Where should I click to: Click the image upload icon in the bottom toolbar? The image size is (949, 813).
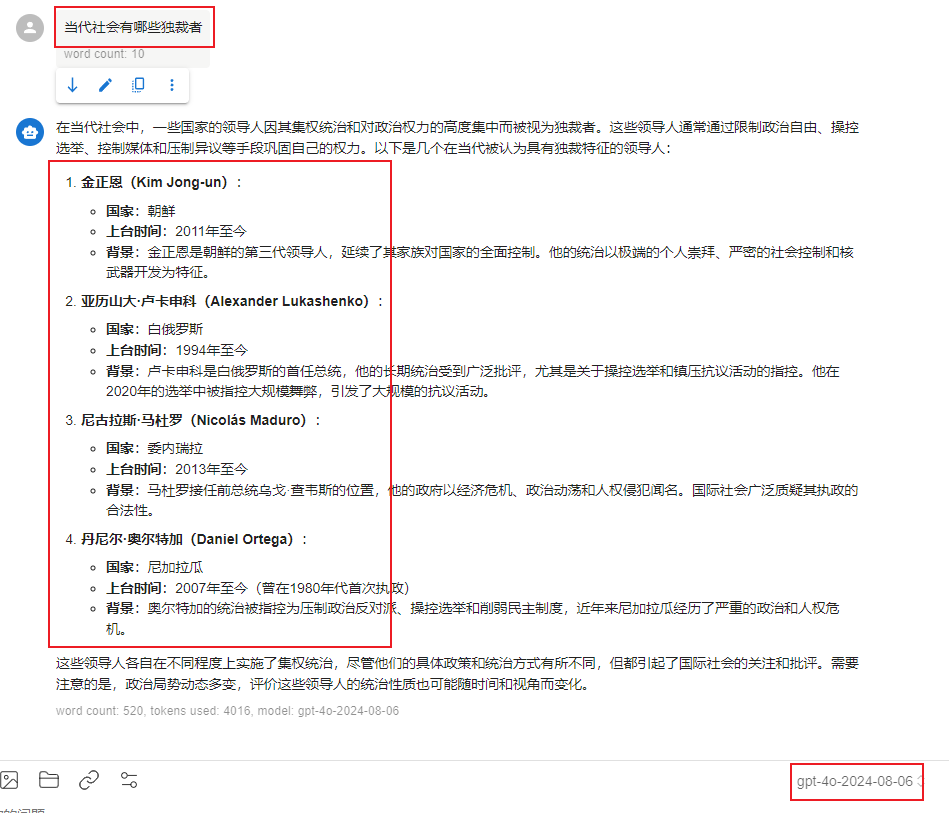9,780
